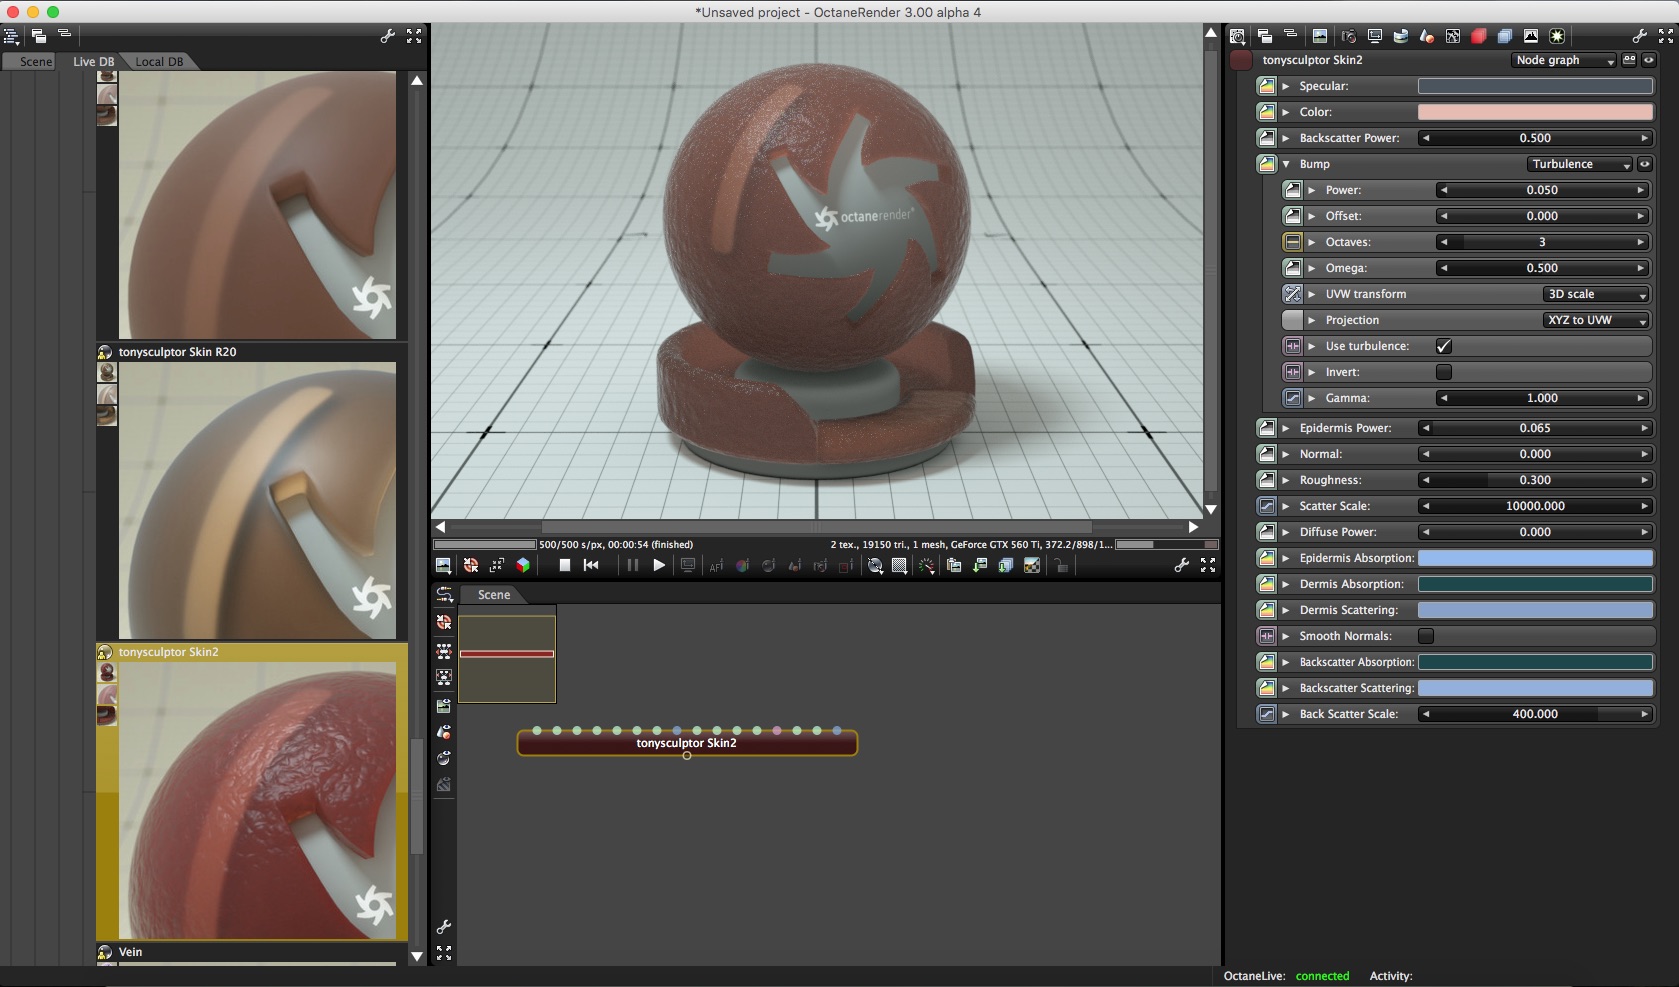Enable the Smooth Normals checkbox

1426,636
